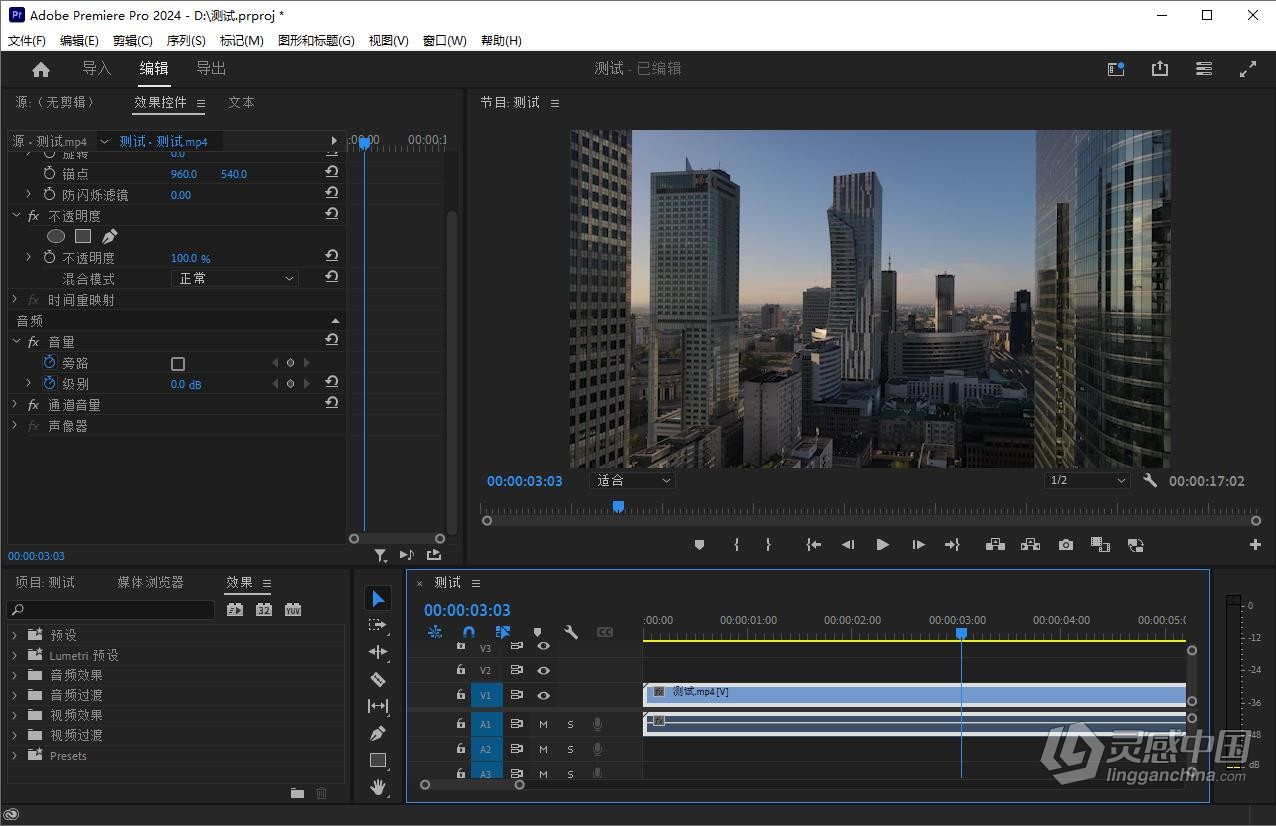Screen dimensions: 1276x826
Task: Toggle Linked Selection in timeline
Action: pos(503,632)
